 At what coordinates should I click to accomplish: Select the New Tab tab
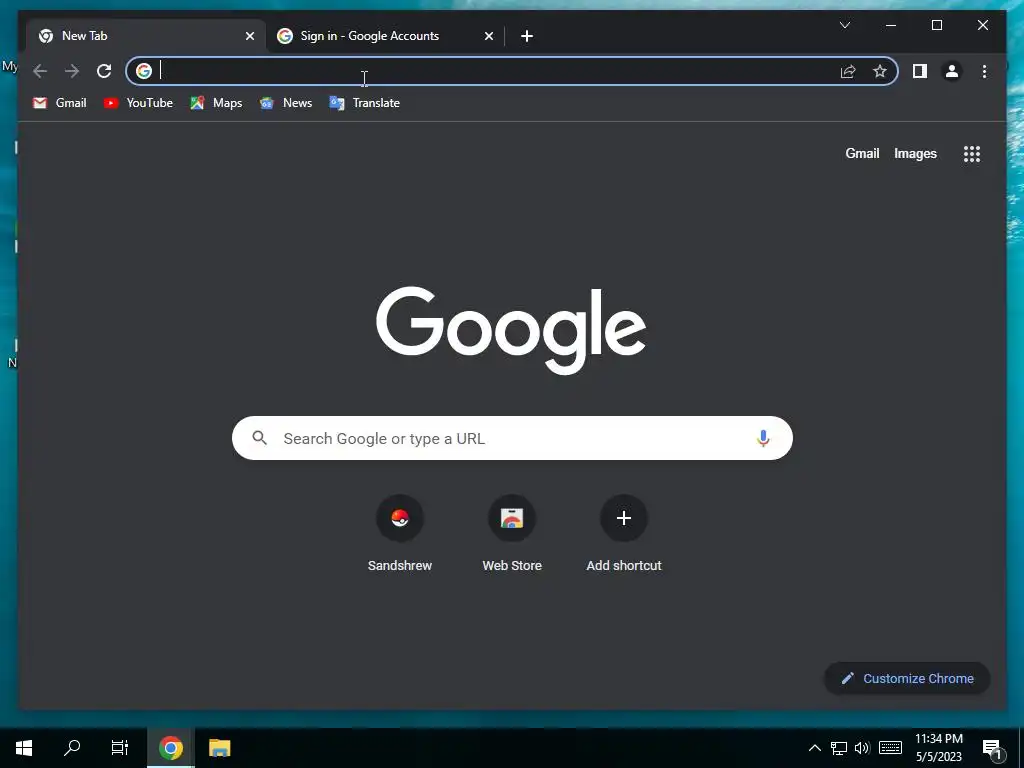click(146, 36)
